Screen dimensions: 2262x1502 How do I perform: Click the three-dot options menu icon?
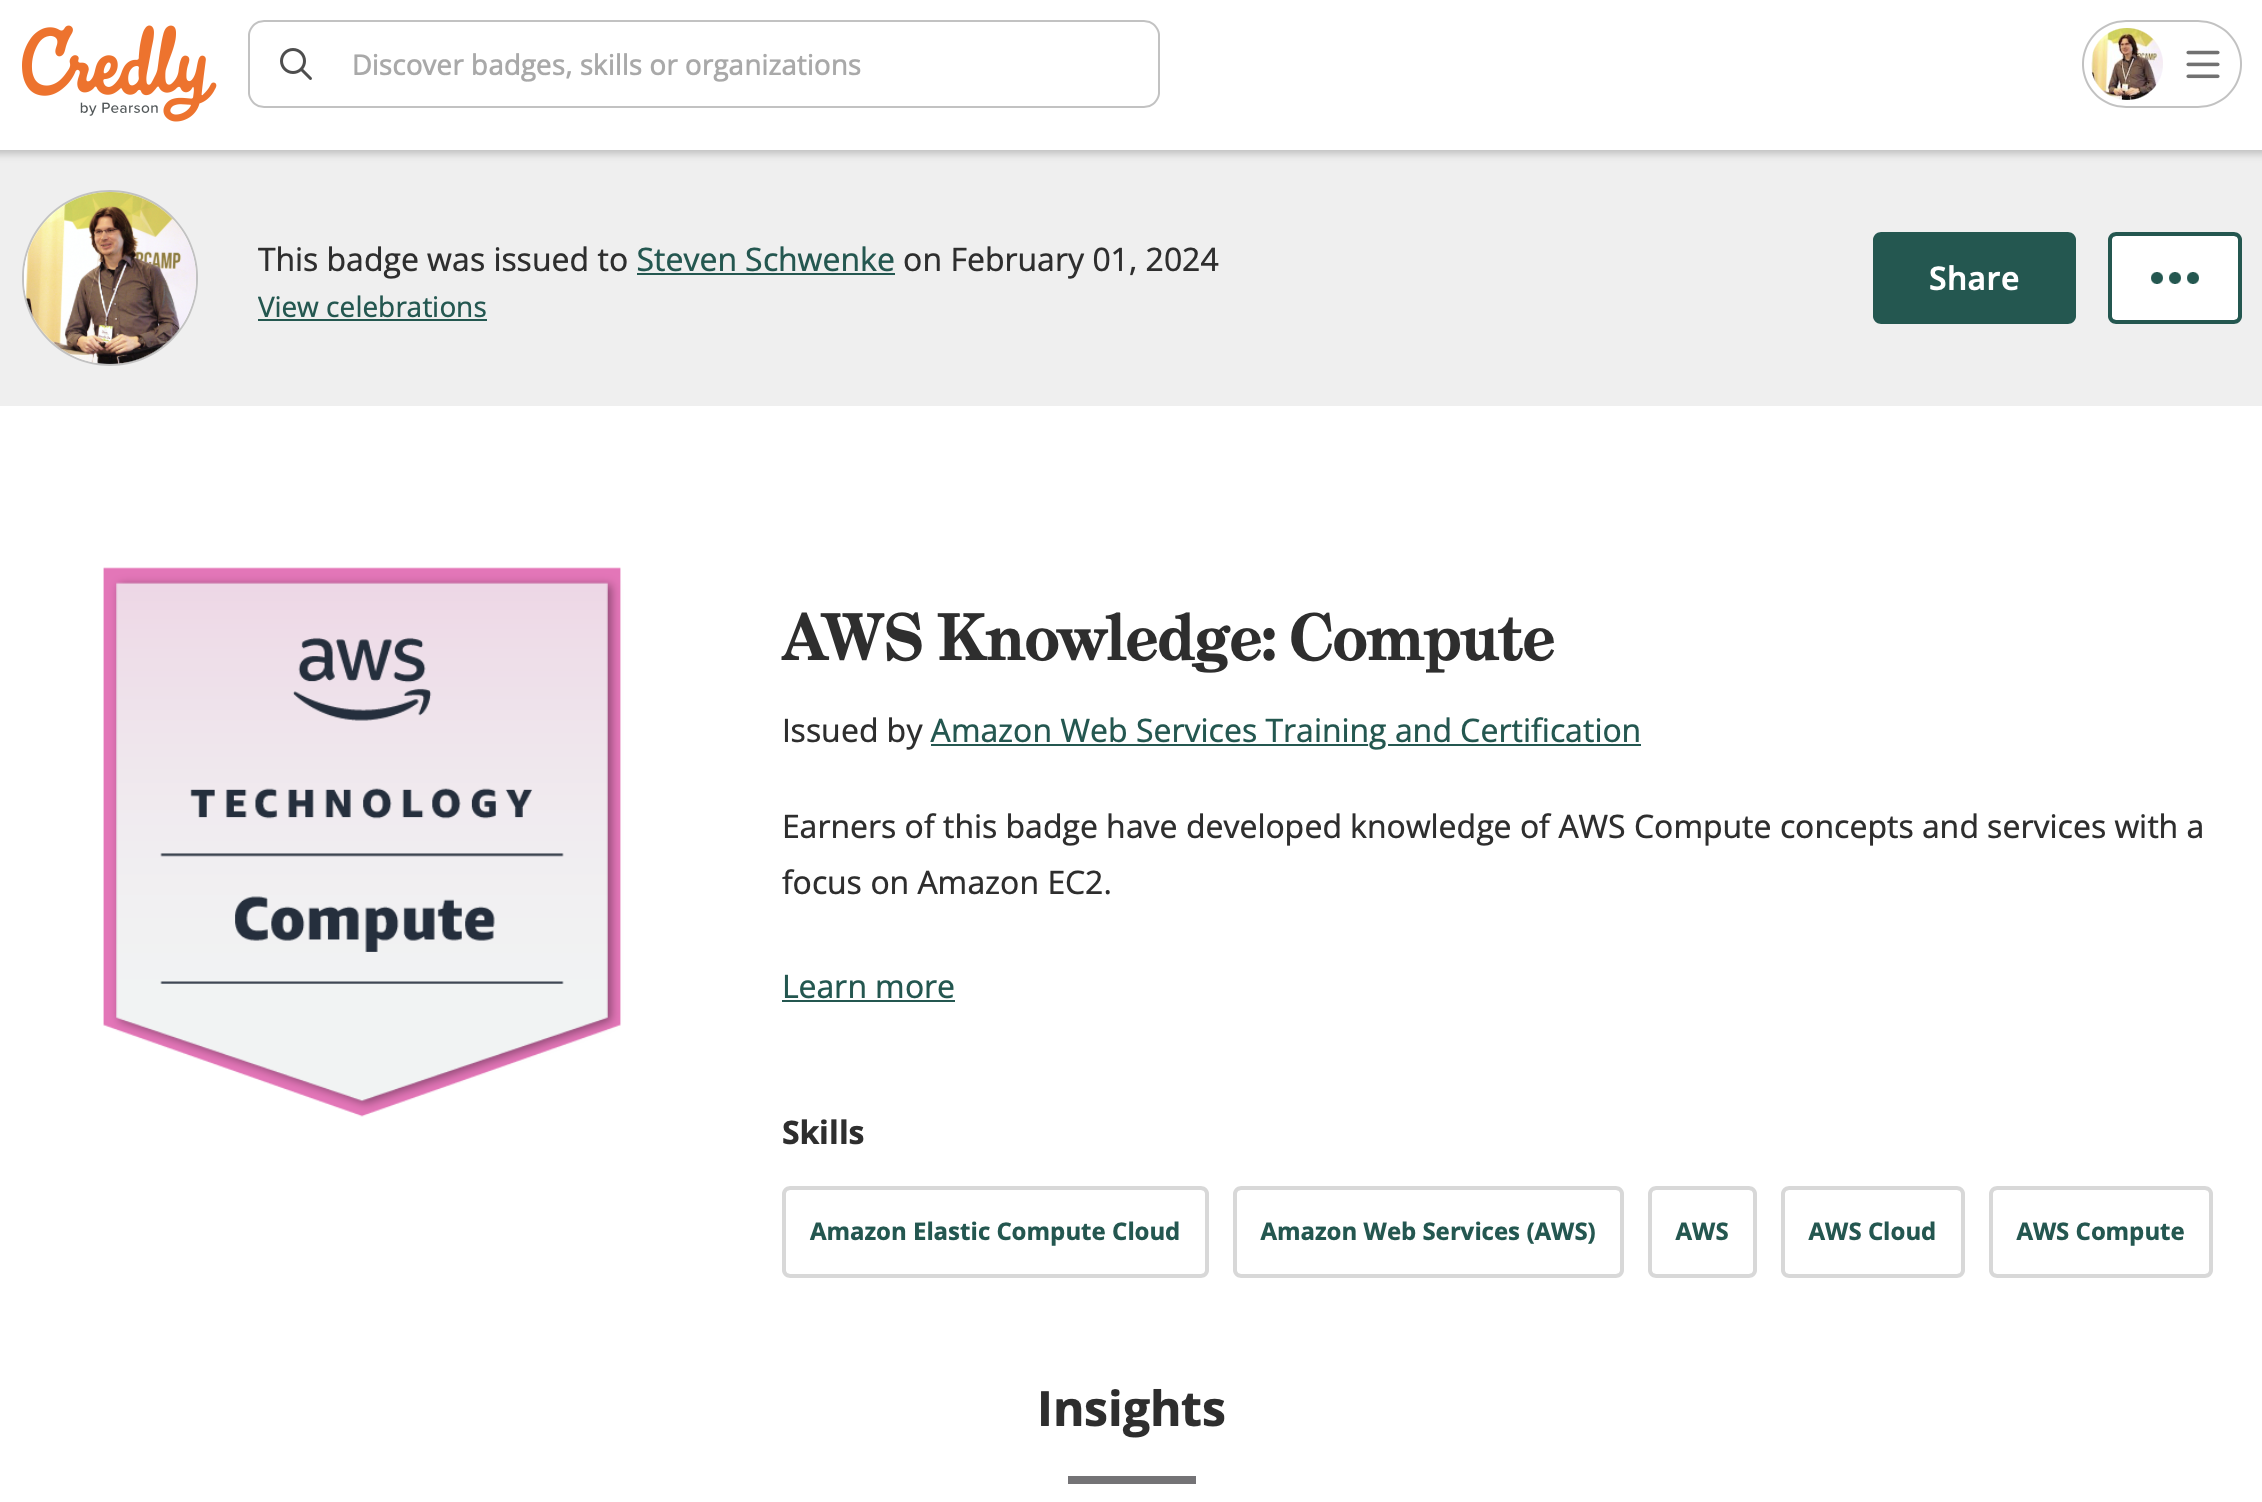(x=2175, y=278)
